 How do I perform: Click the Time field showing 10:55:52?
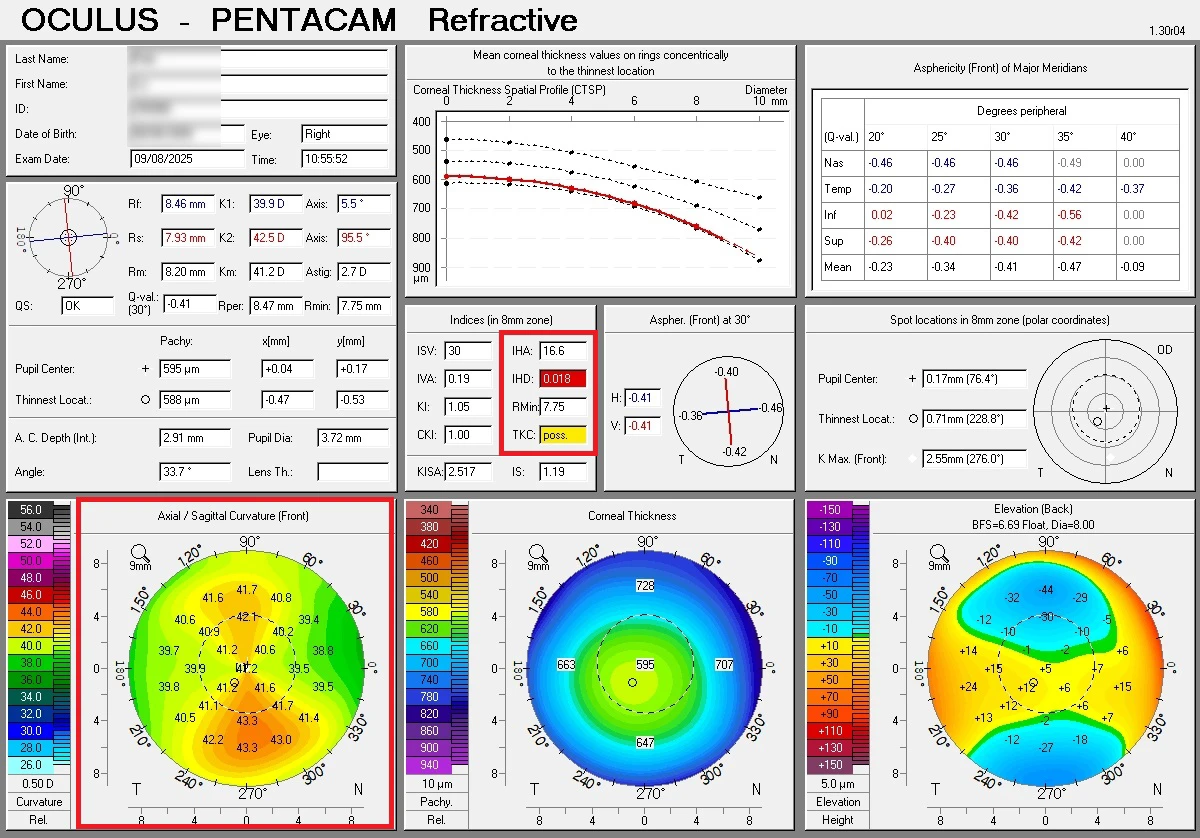[x=344, y=159]
